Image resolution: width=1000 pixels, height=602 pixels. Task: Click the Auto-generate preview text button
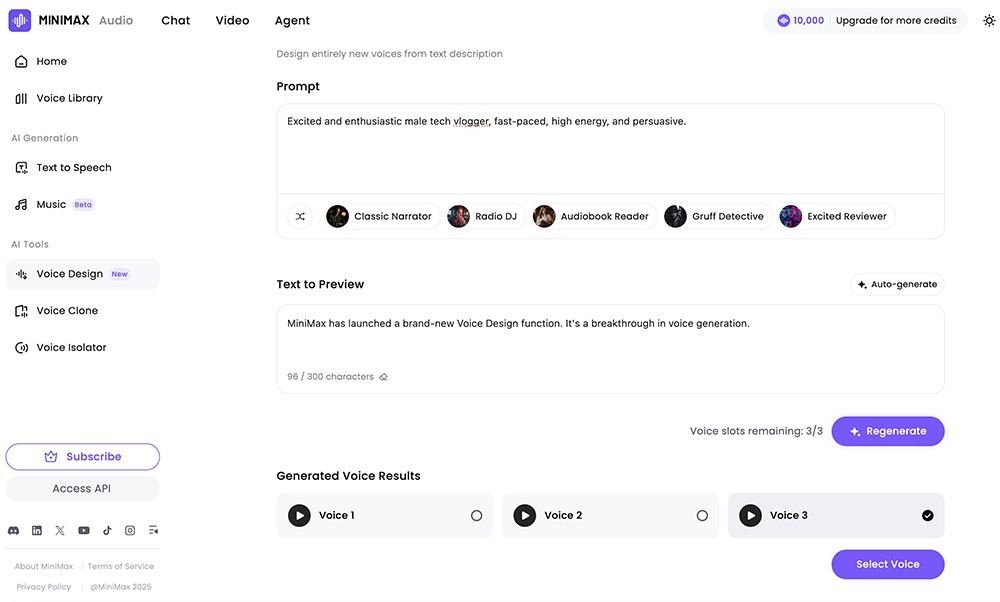(x=897, y=284)
